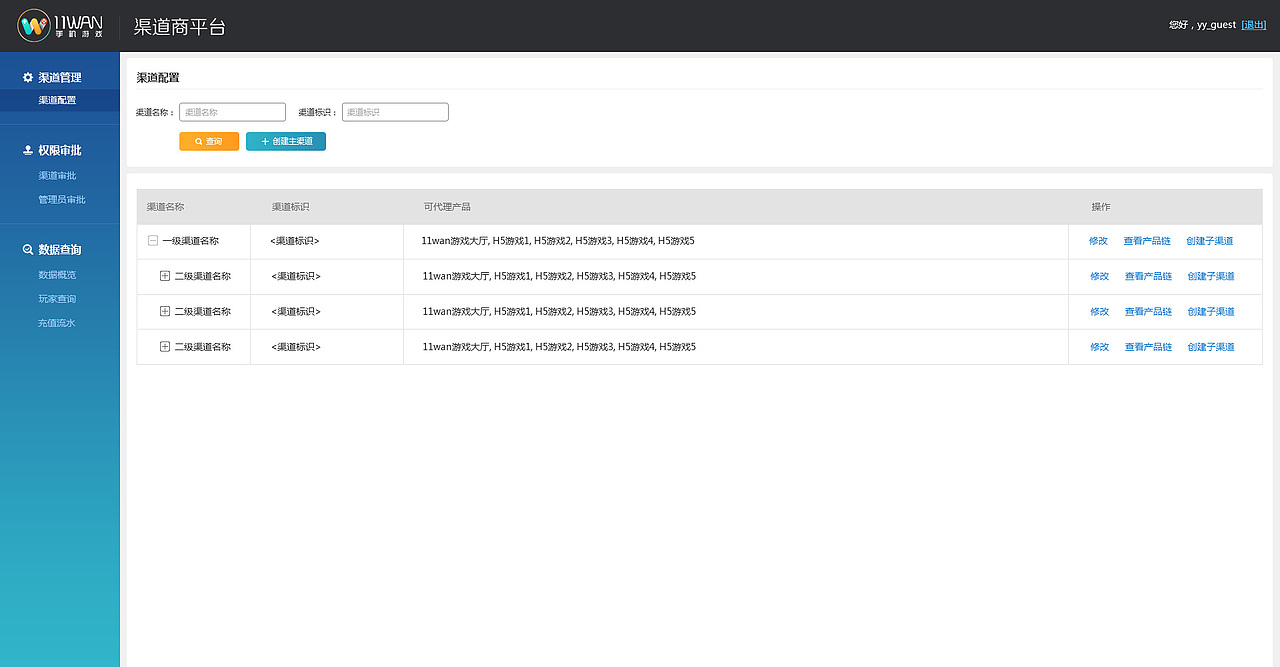This screenshot has width=1280, height=667.
Task: Click the gear icon beside 渠道管理
Action: coord(28,77)
